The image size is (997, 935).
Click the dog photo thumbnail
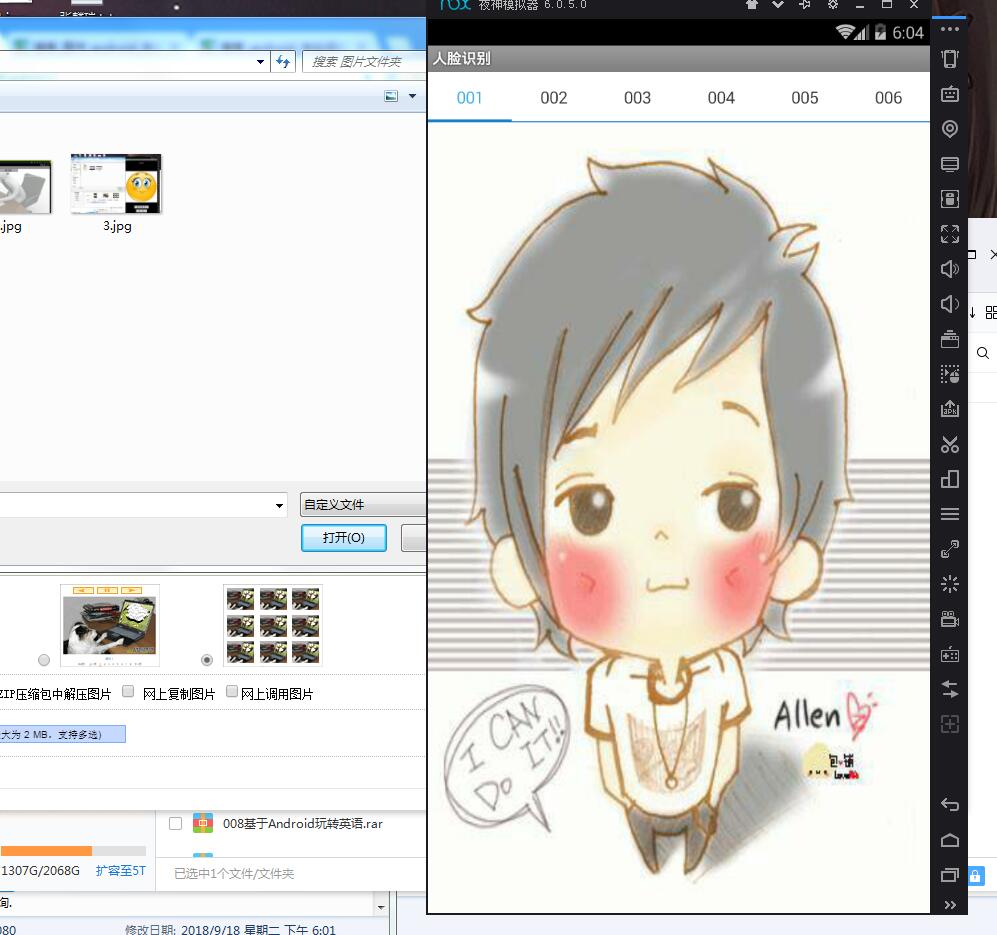click(109, 625)
